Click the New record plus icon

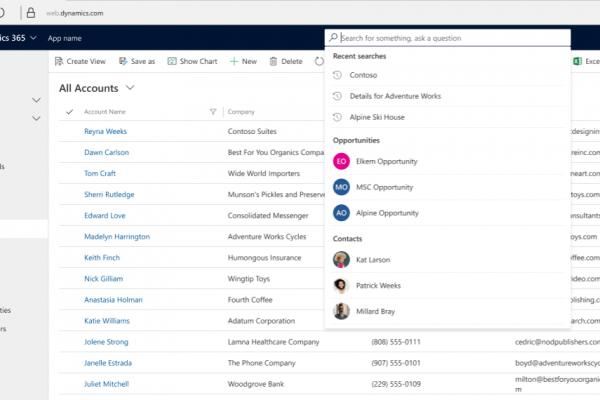233,61
